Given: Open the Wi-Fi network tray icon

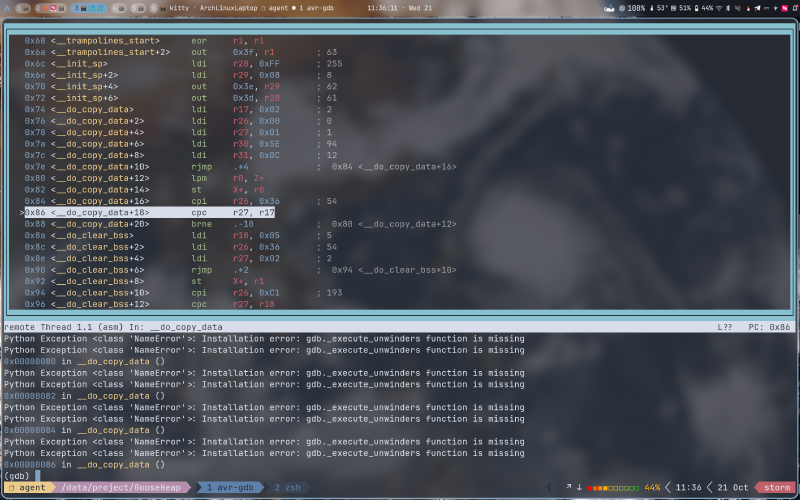Looking at the screenshot, I should pos(719,8).
